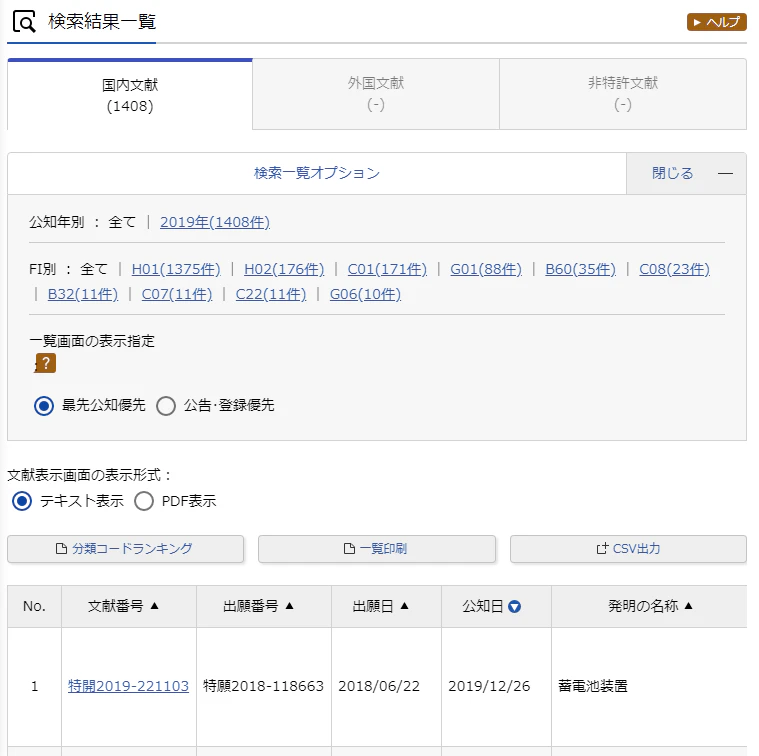The width and height of the screenshot is (759, 756).
Task: Open the ヘルプ help button
Action: (716, 22)
